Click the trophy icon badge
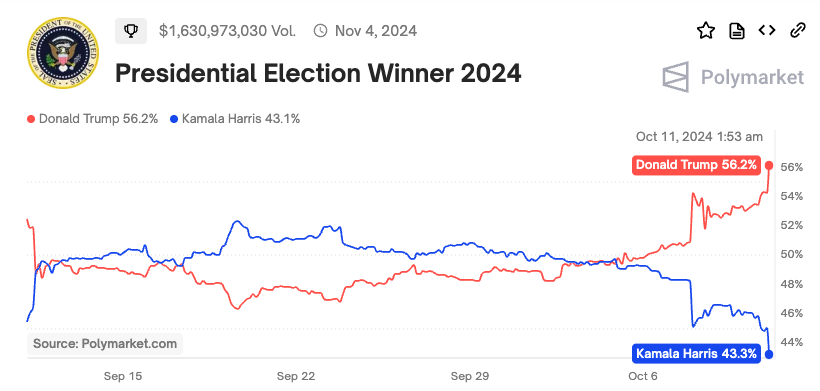Image resolution: width=820 pixels, height=391 pixels. tap(131, 31)
